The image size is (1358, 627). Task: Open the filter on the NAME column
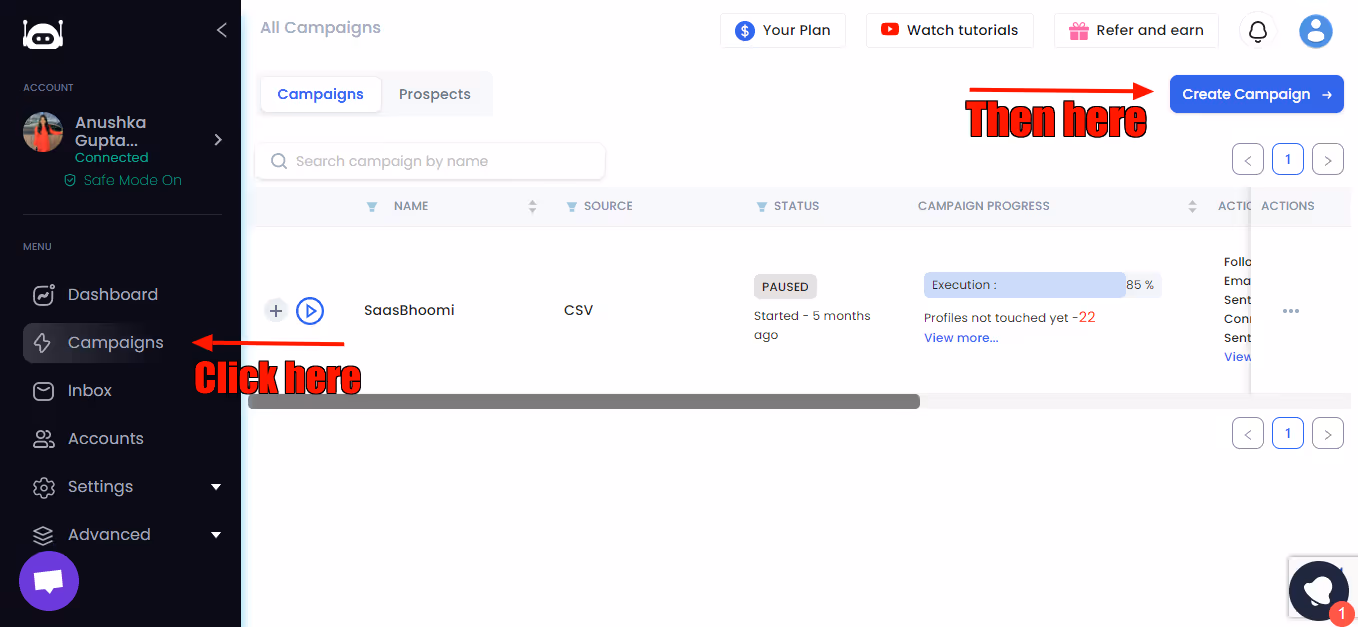(371, 206)
